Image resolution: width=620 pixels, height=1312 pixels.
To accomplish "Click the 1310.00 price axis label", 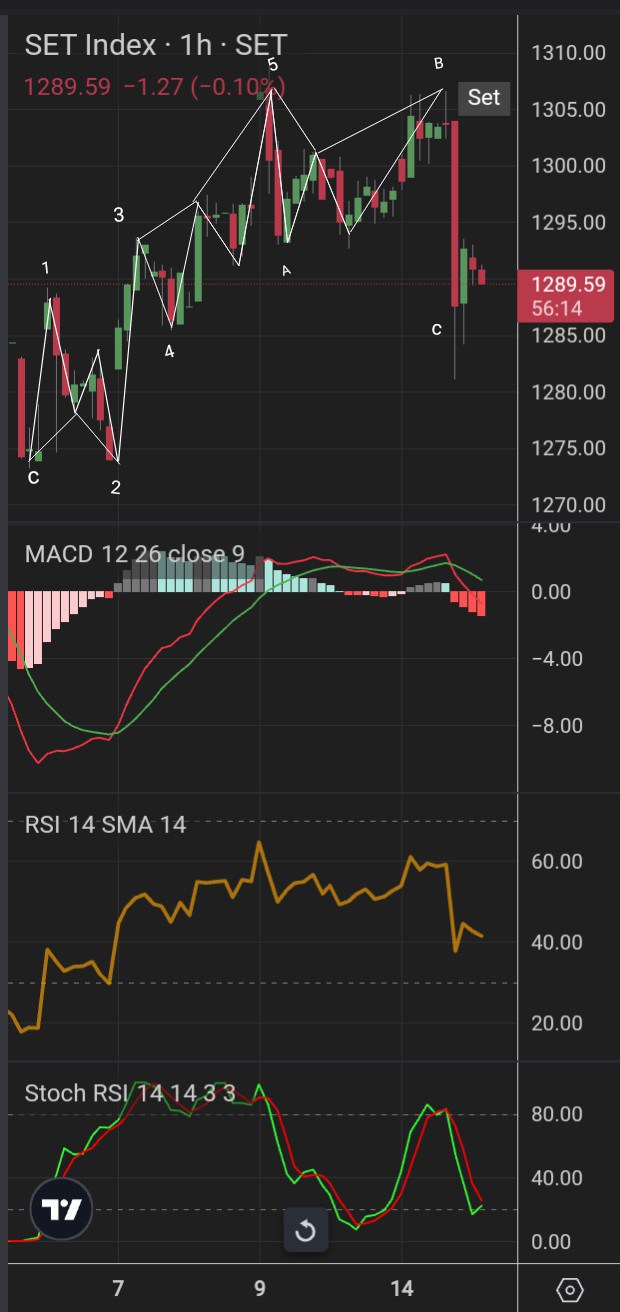I will coord(568,52).
